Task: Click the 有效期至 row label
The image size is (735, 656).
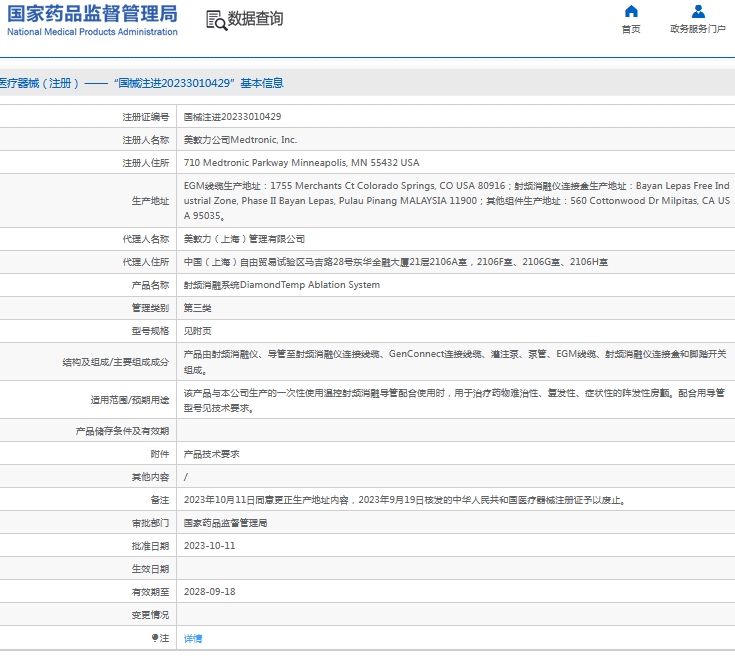Action: click(150, 592)
